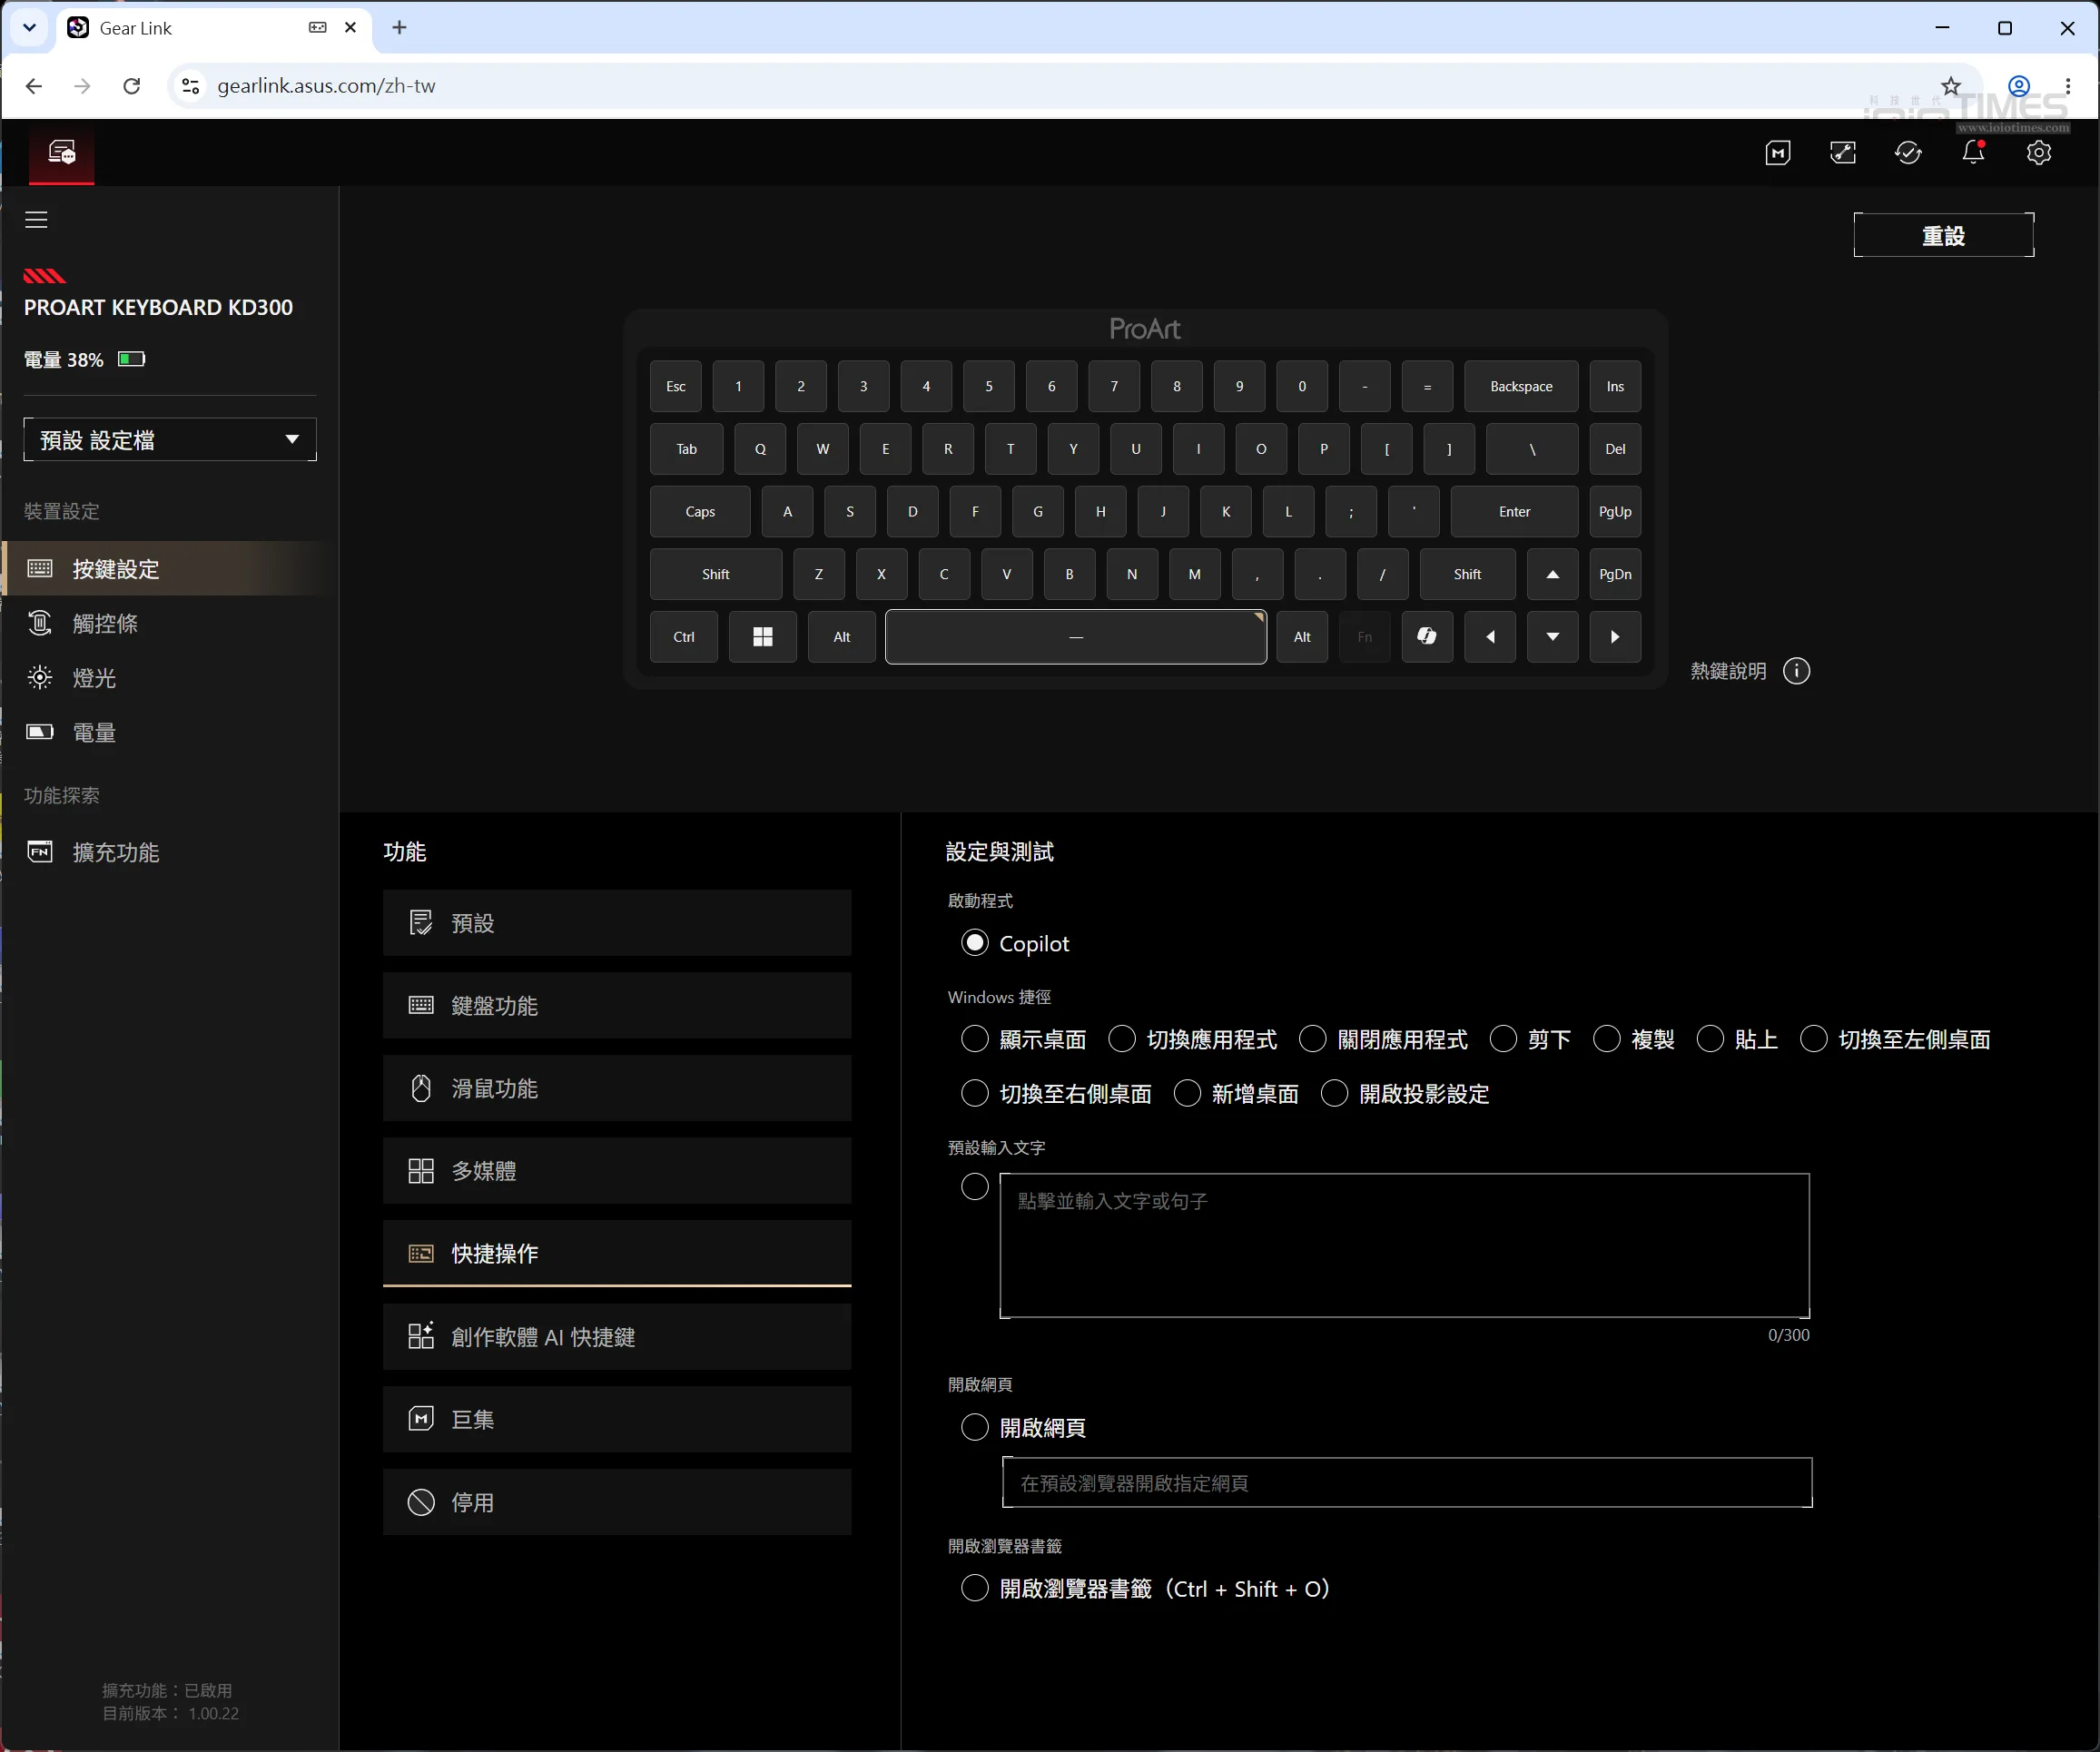
Task: Open the tab search dropdown arrow
Action: (30, 28)
